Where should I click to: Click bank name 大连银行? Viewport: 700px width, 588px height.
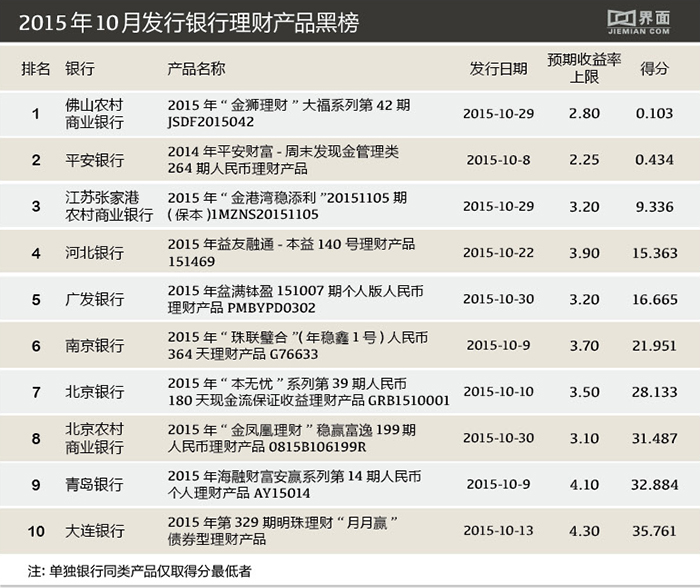(95, 531)
